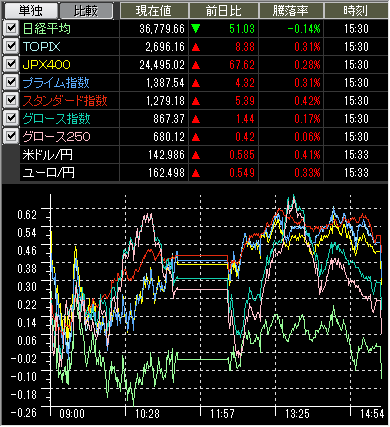Select the 米ドル/円 row label
The height and width of the screenshot is (427, 390).
point(47,155)
